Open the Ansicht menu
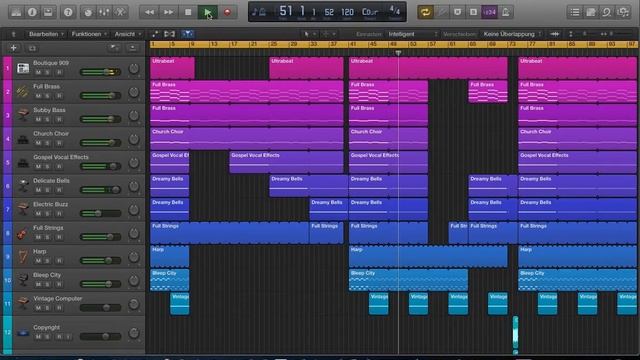Screen dimensions: 640x360 click(x=127, y=34)
